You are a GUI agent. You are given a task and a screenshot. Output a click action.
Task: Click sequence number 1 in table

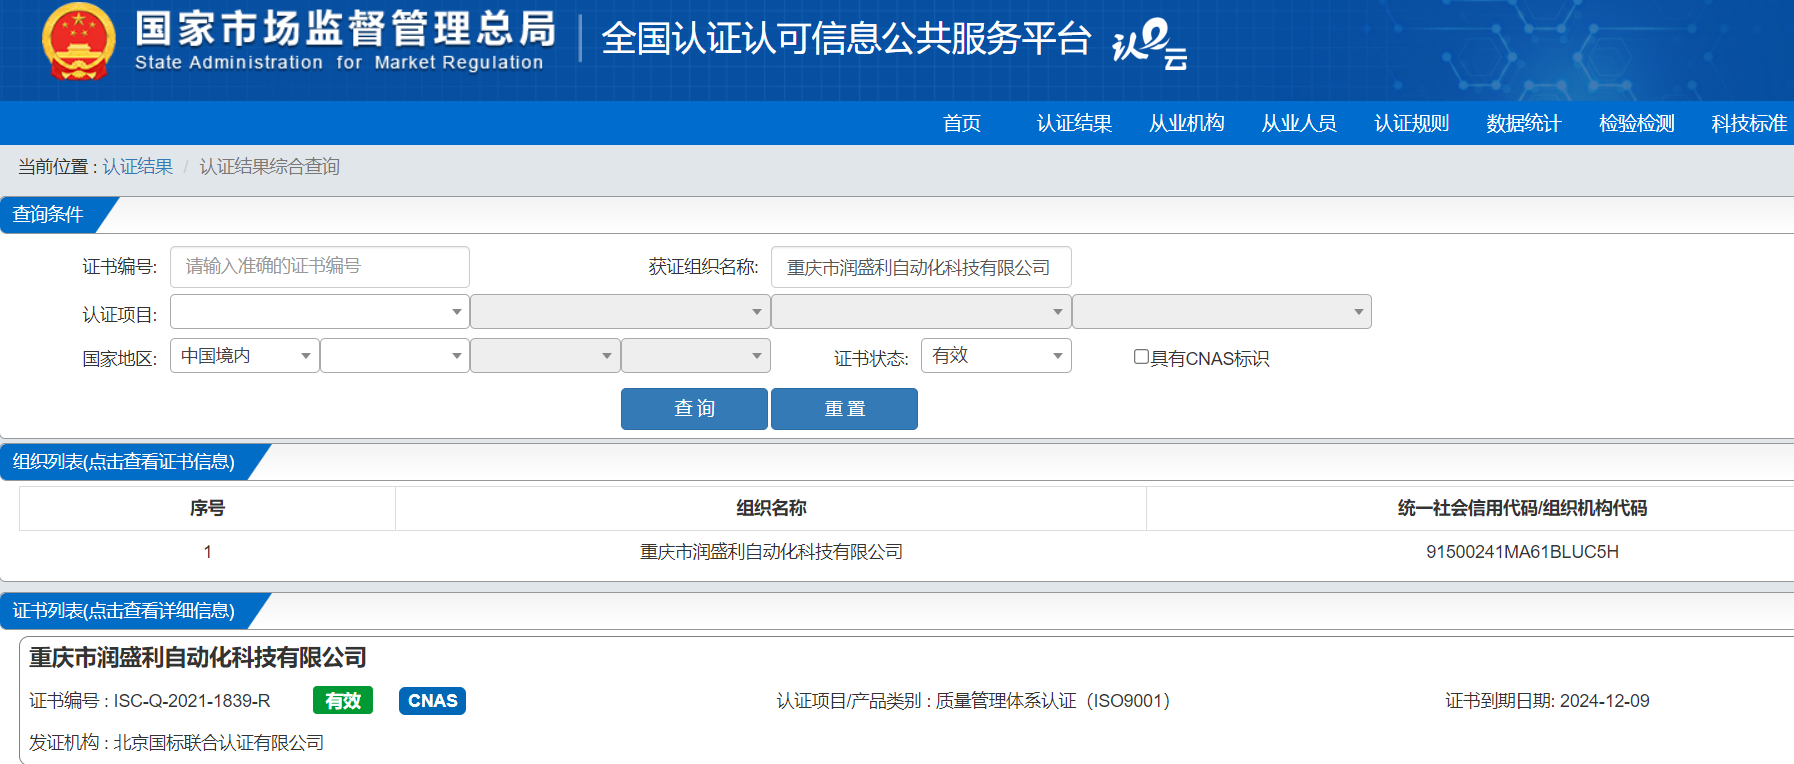point(207,552)
